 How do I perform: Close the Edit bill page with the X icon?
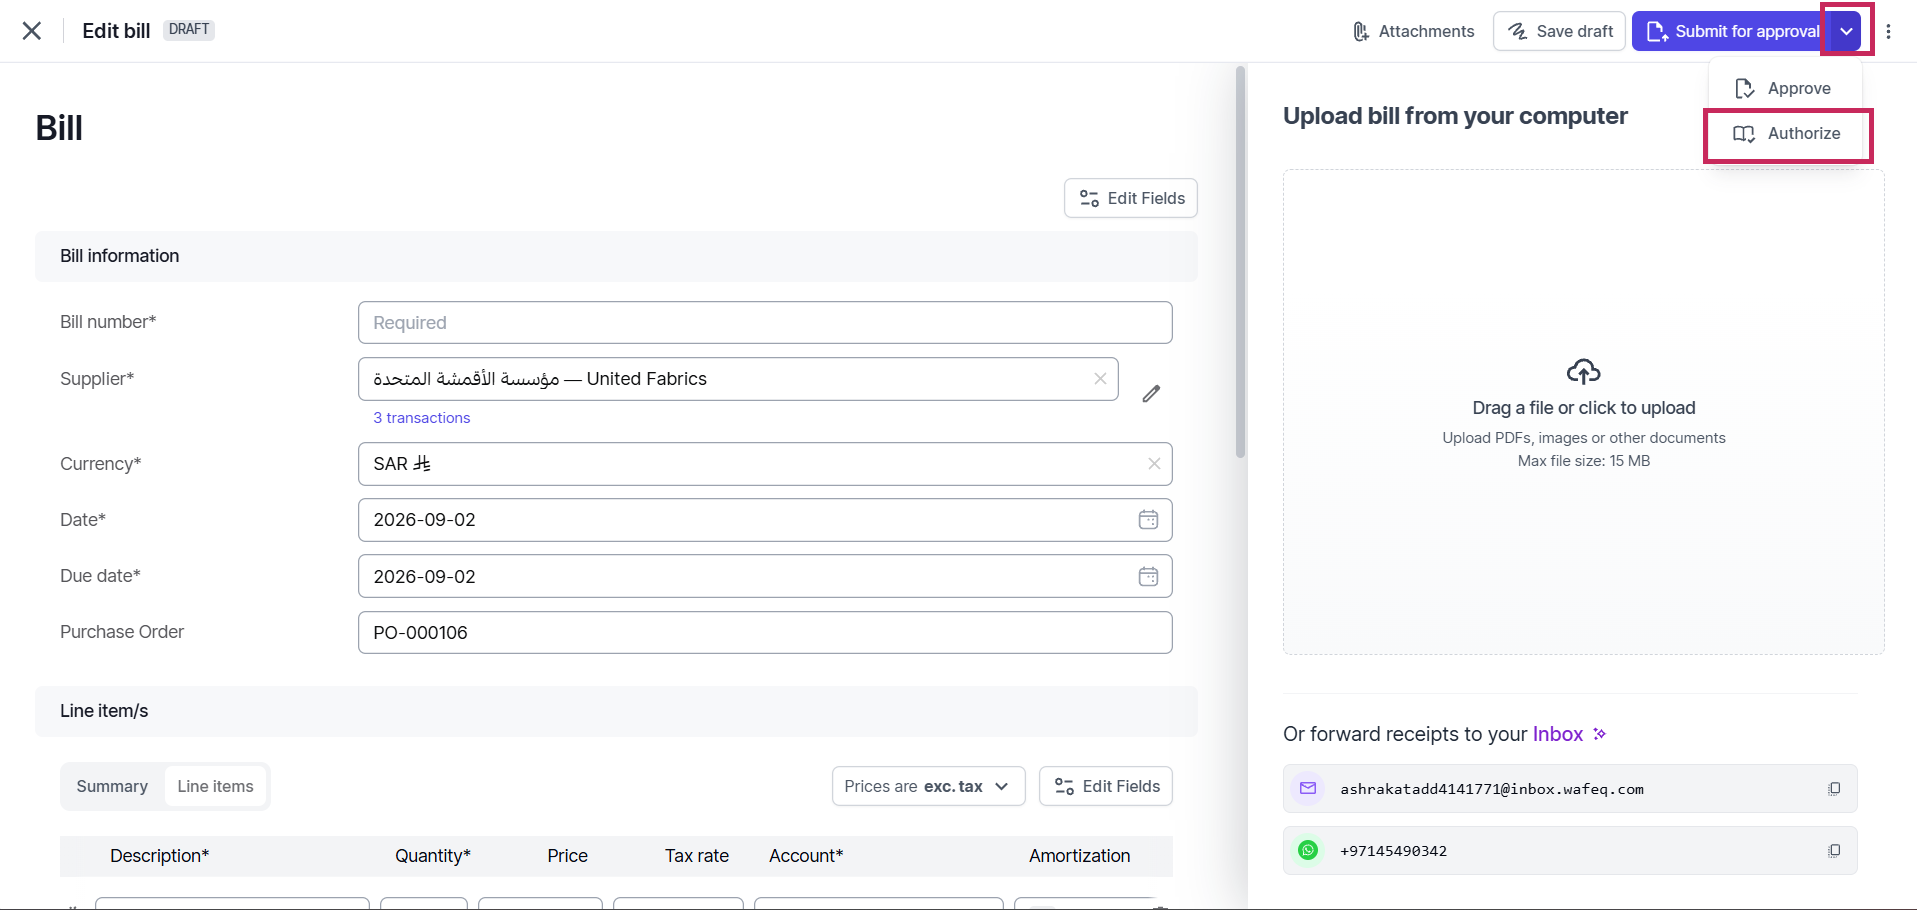click(x=32, y=31)
